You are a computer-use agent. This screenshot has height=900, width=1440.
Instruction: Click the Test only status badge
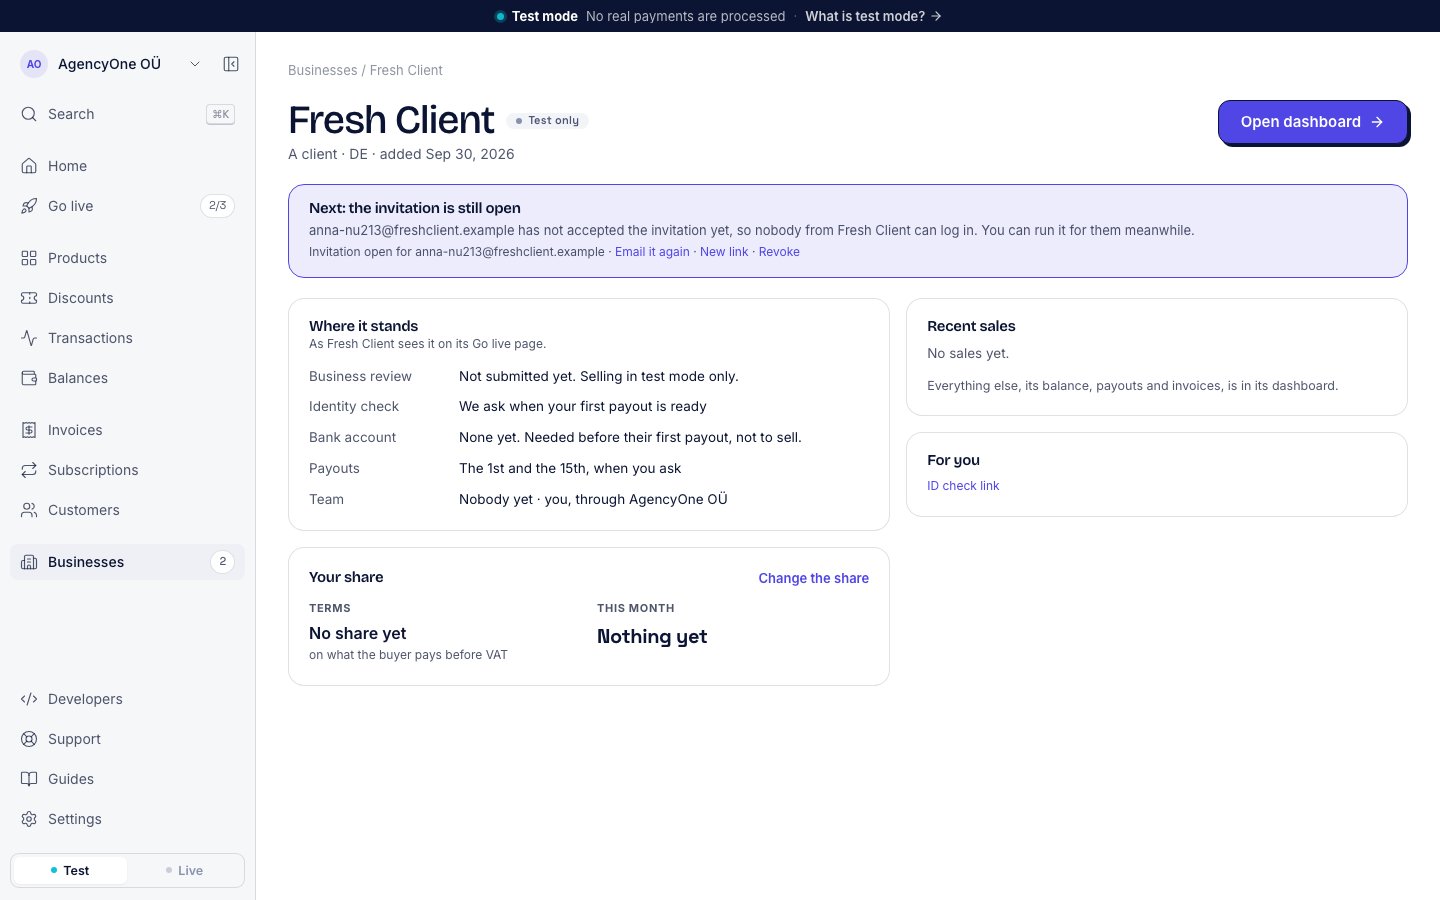click(x=547, y=121)
